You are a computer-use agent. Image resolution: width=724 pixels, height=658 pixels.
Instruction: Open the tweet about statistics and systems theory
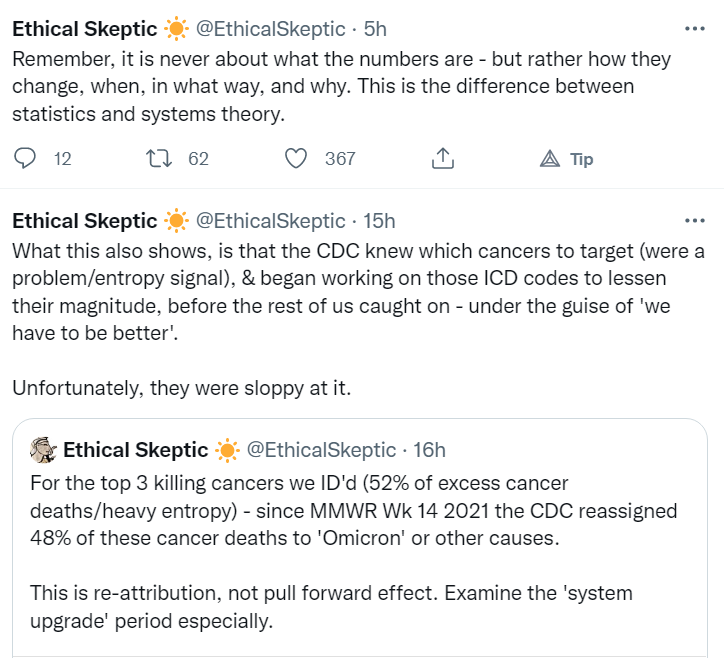click(x=340, y=85)
